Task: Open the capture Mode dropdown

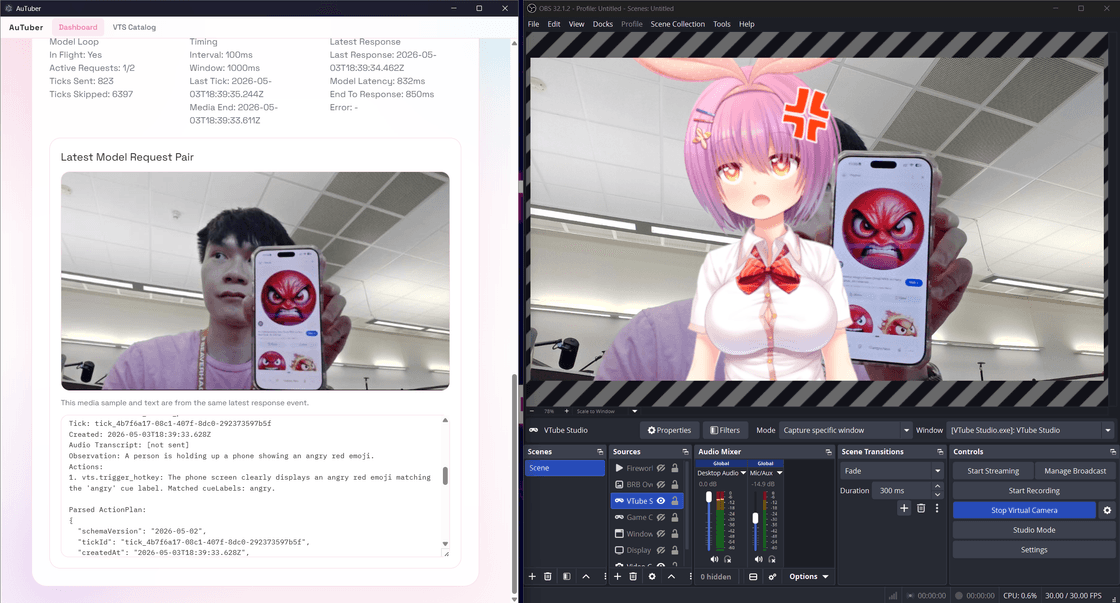Action: tap(846, 430)
